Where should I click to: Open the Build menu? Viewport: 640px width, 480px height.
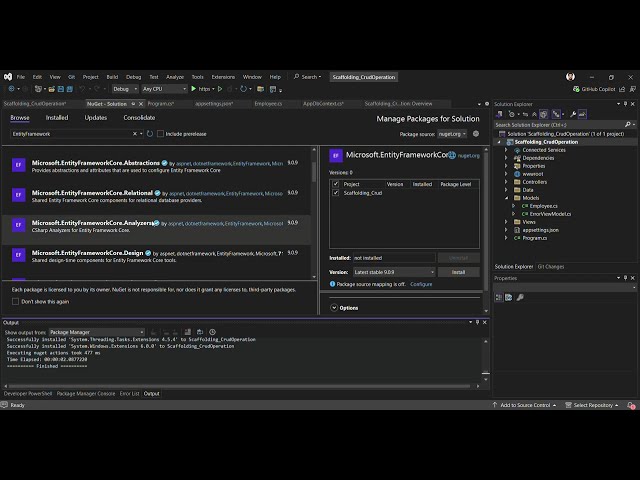click(x=112, y=77)
